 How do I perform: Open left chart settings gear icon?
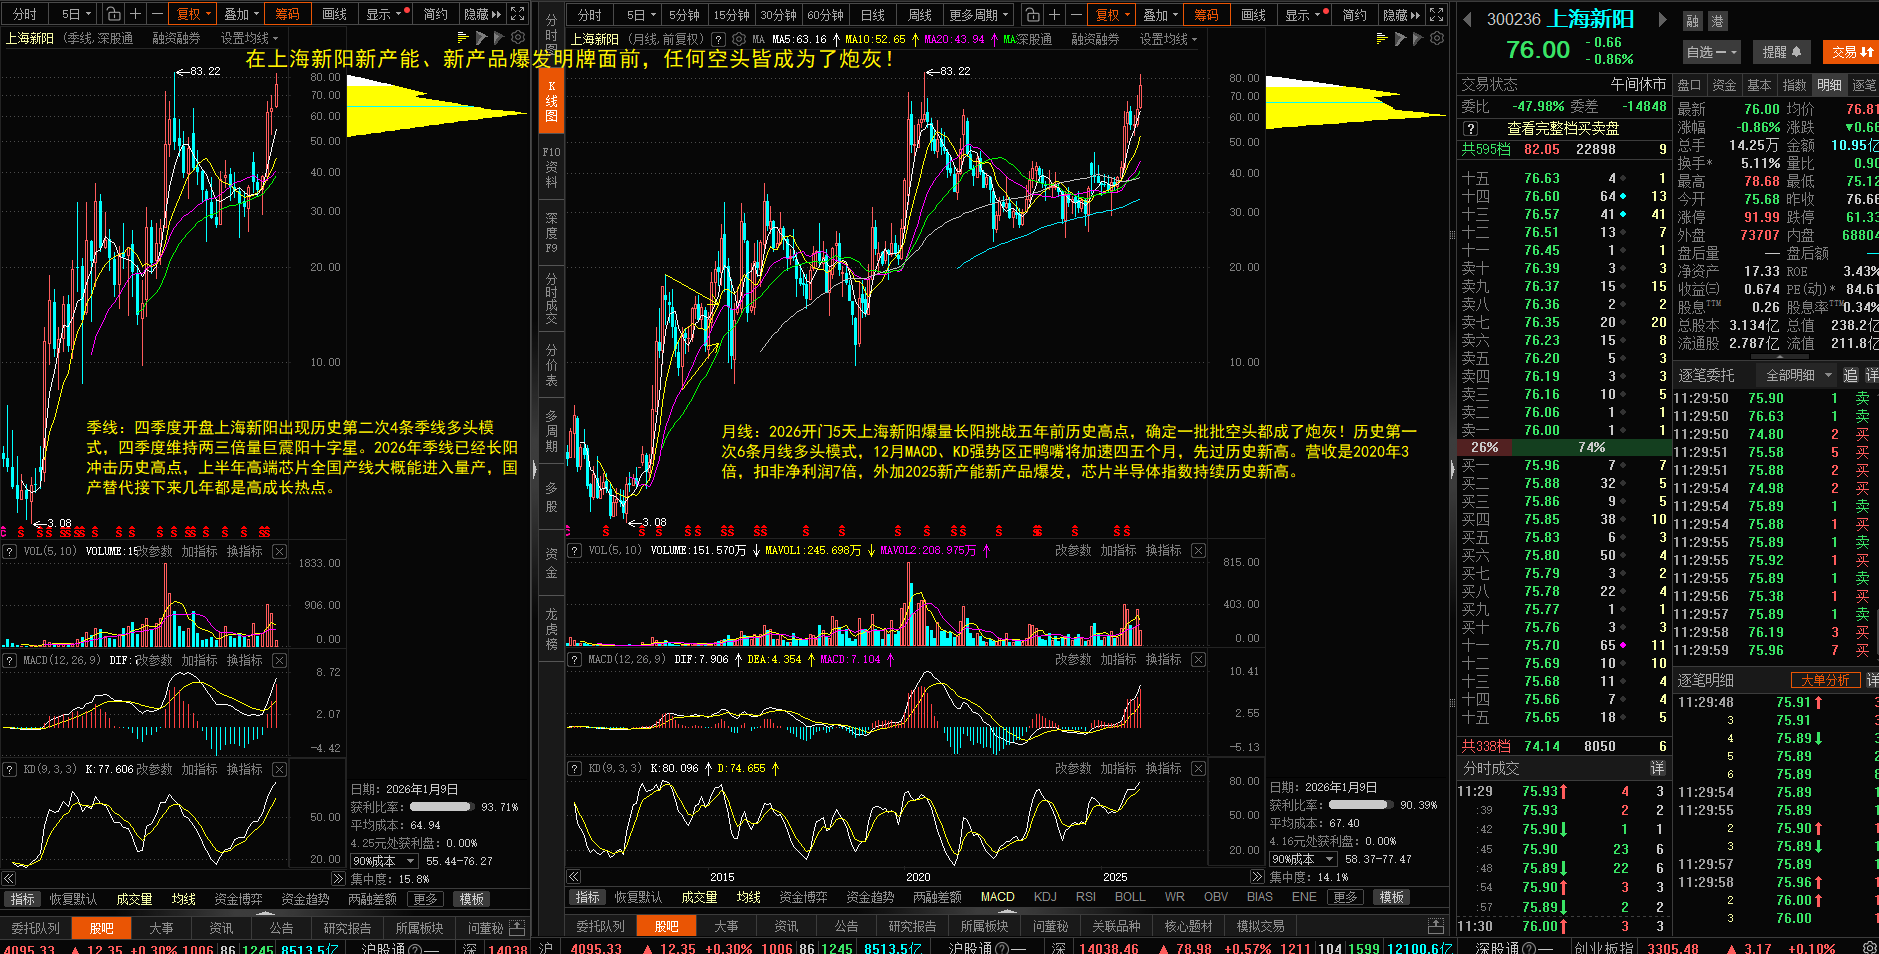pyautogui.click(x=517, y=38)
